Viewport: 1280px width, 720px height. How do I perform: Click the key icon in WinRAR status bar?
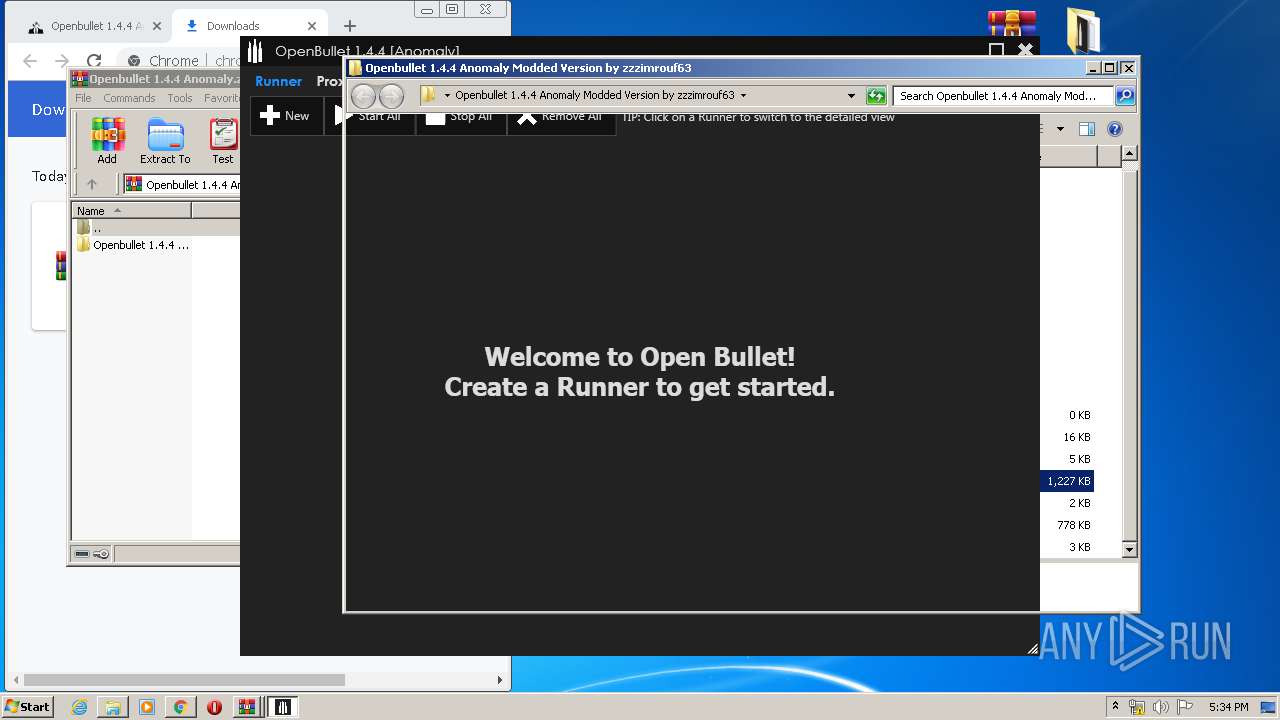pos(101,554)
